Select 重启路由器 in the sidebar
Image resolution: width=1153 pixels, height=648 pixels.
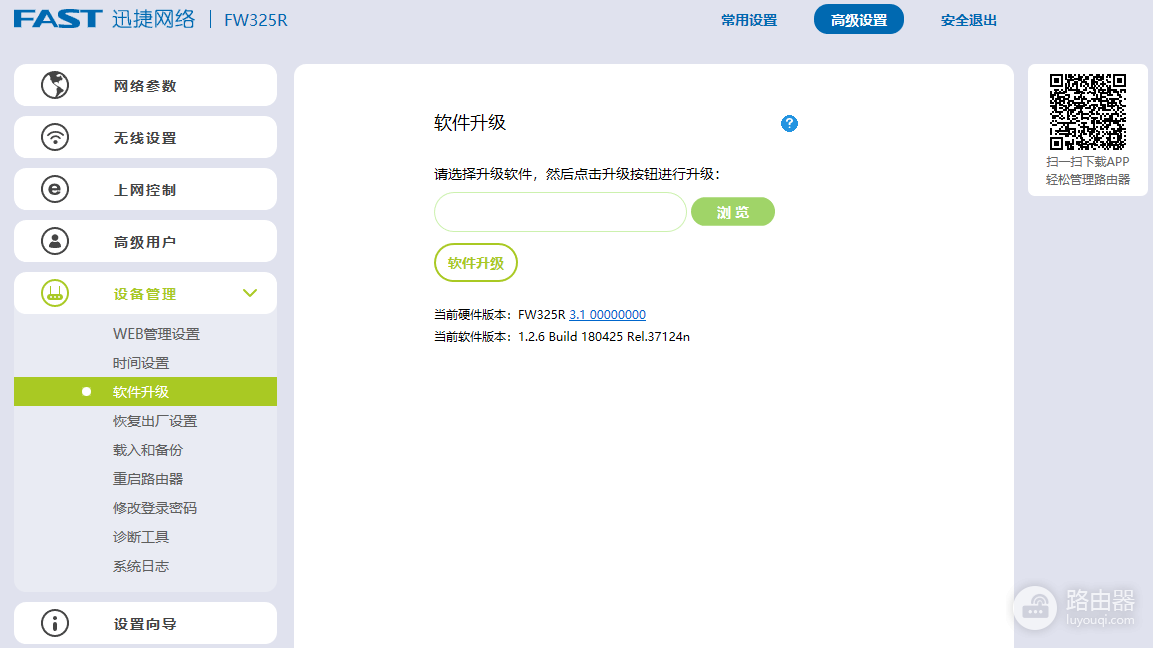click(148, 480)
